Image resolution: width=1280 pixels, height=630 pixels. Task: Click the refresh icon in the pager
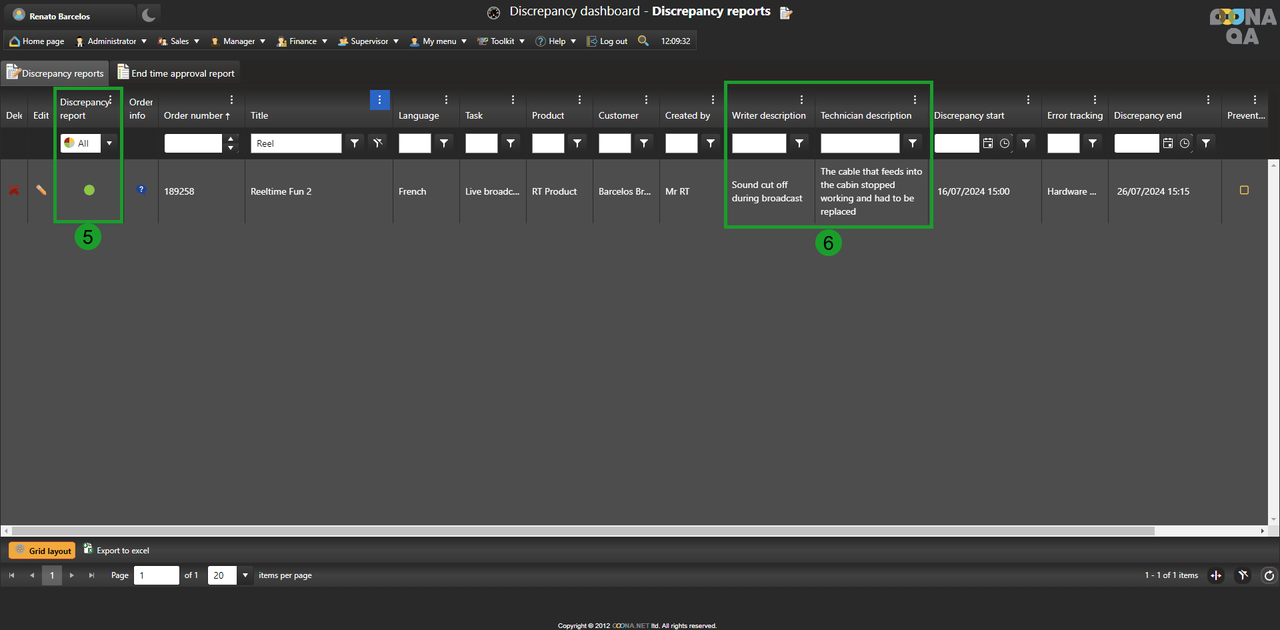tap(1268, 575)
